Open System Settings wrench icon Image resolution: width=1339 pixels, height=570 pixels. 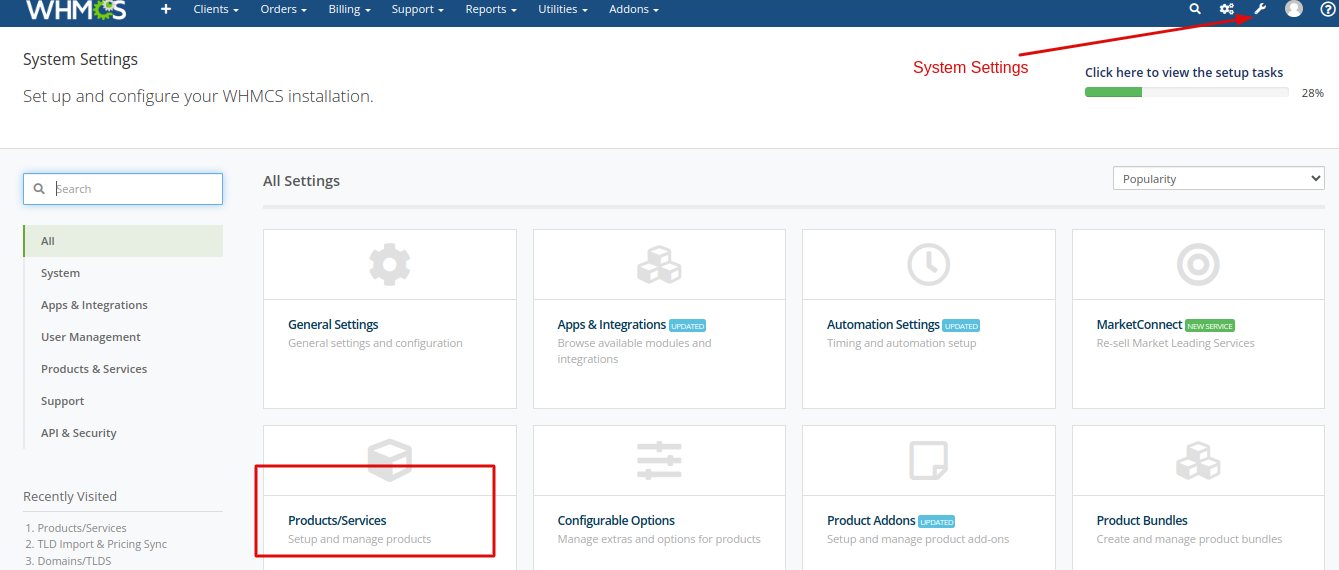point(1260,9)
